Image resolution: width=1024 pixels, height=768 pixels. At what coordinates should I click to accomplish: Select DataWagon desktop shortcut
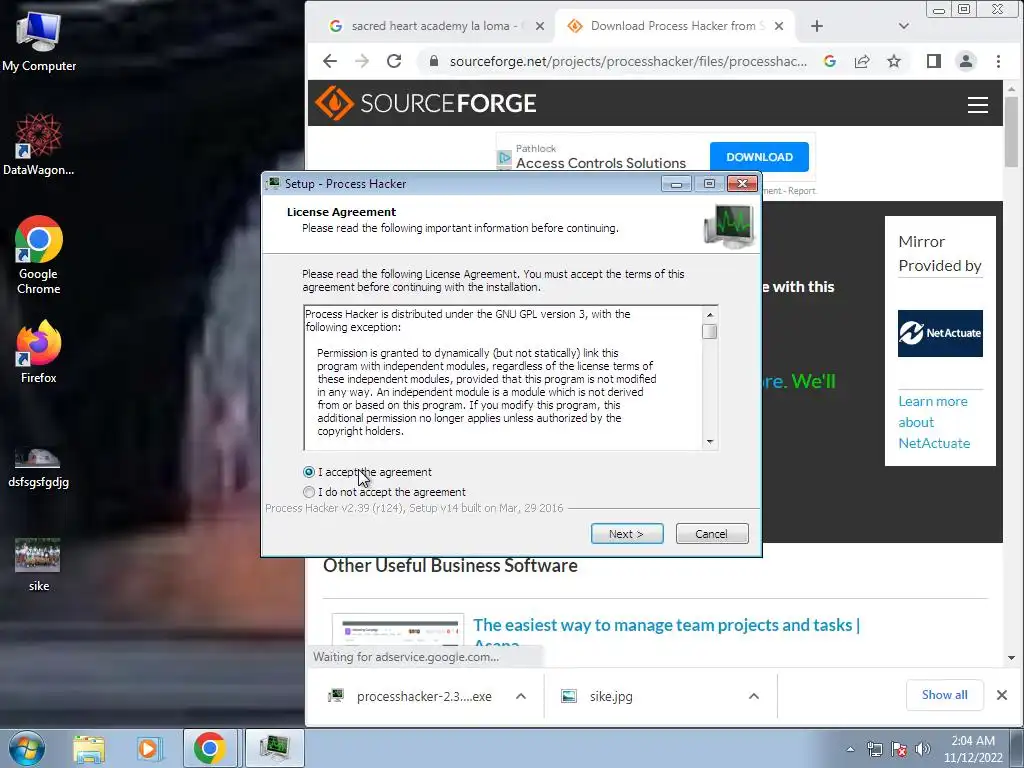pos(39,144)
